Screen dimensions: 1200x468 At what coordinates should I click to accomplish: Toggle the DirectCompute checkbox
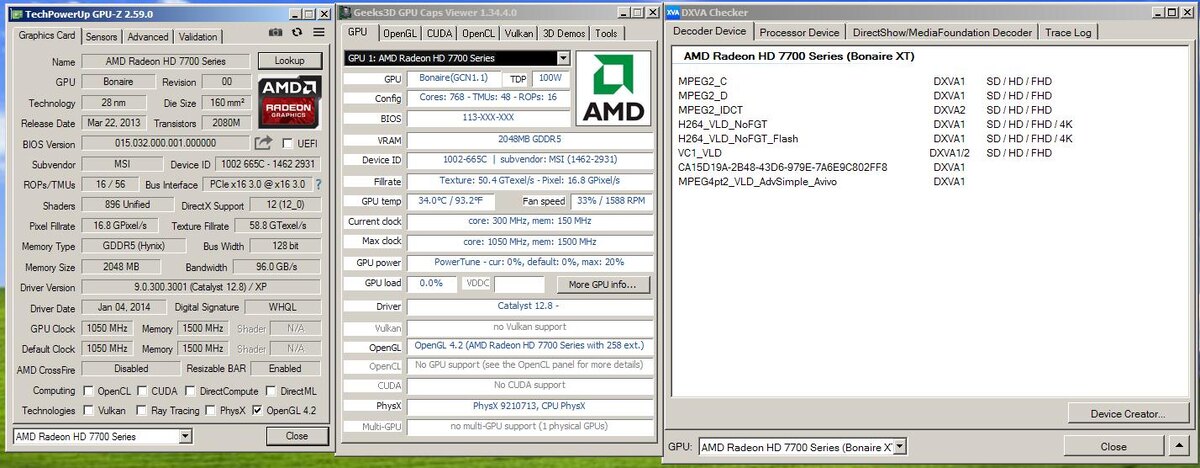tap(188, 391)
